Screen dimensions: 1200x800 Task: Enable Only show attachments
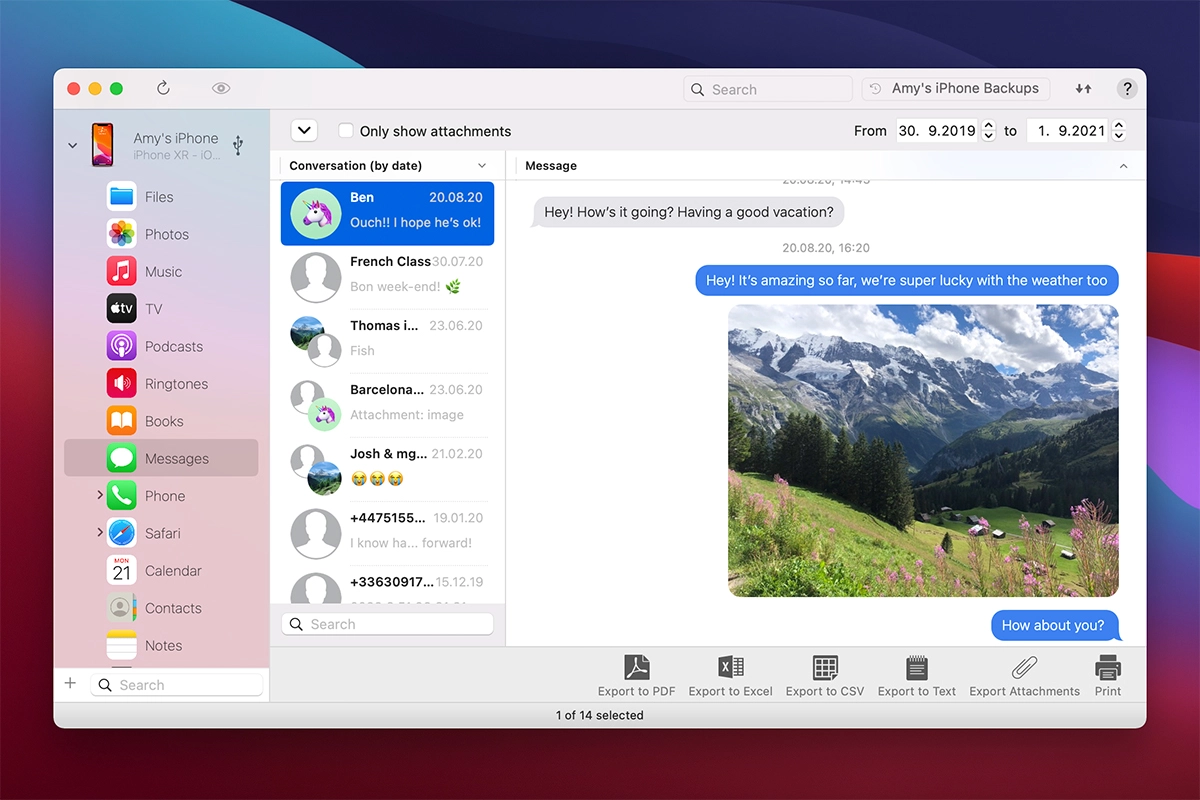[345, 131]
